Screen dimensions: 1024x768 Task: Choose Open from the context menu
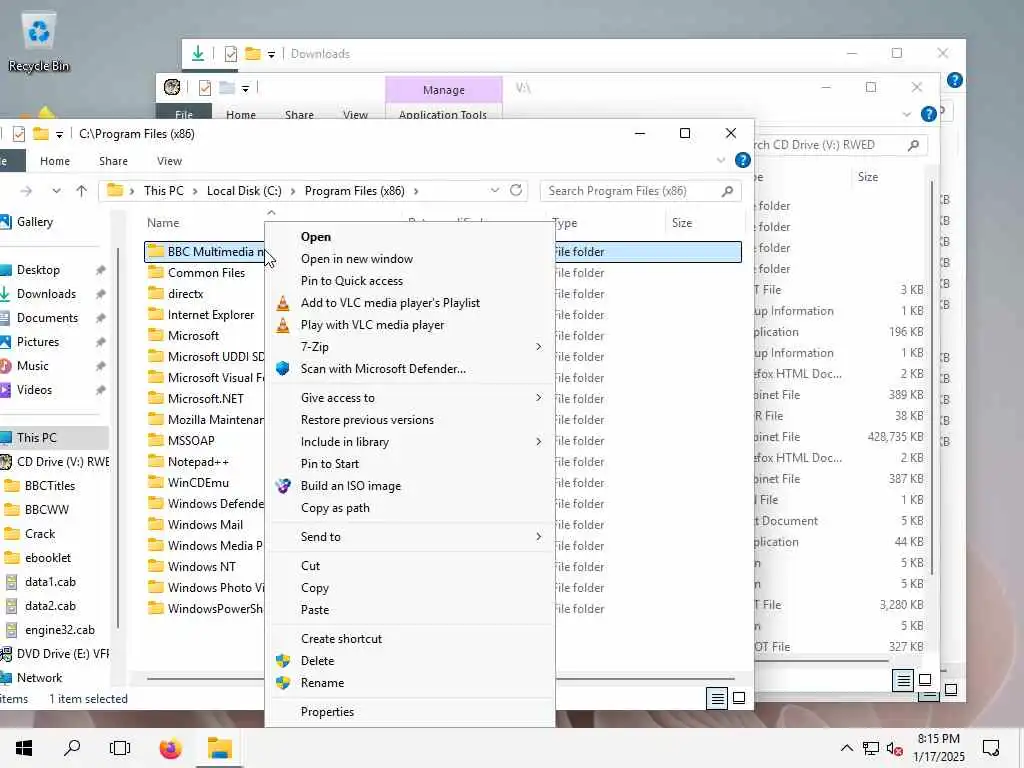[x=409, y=237]
